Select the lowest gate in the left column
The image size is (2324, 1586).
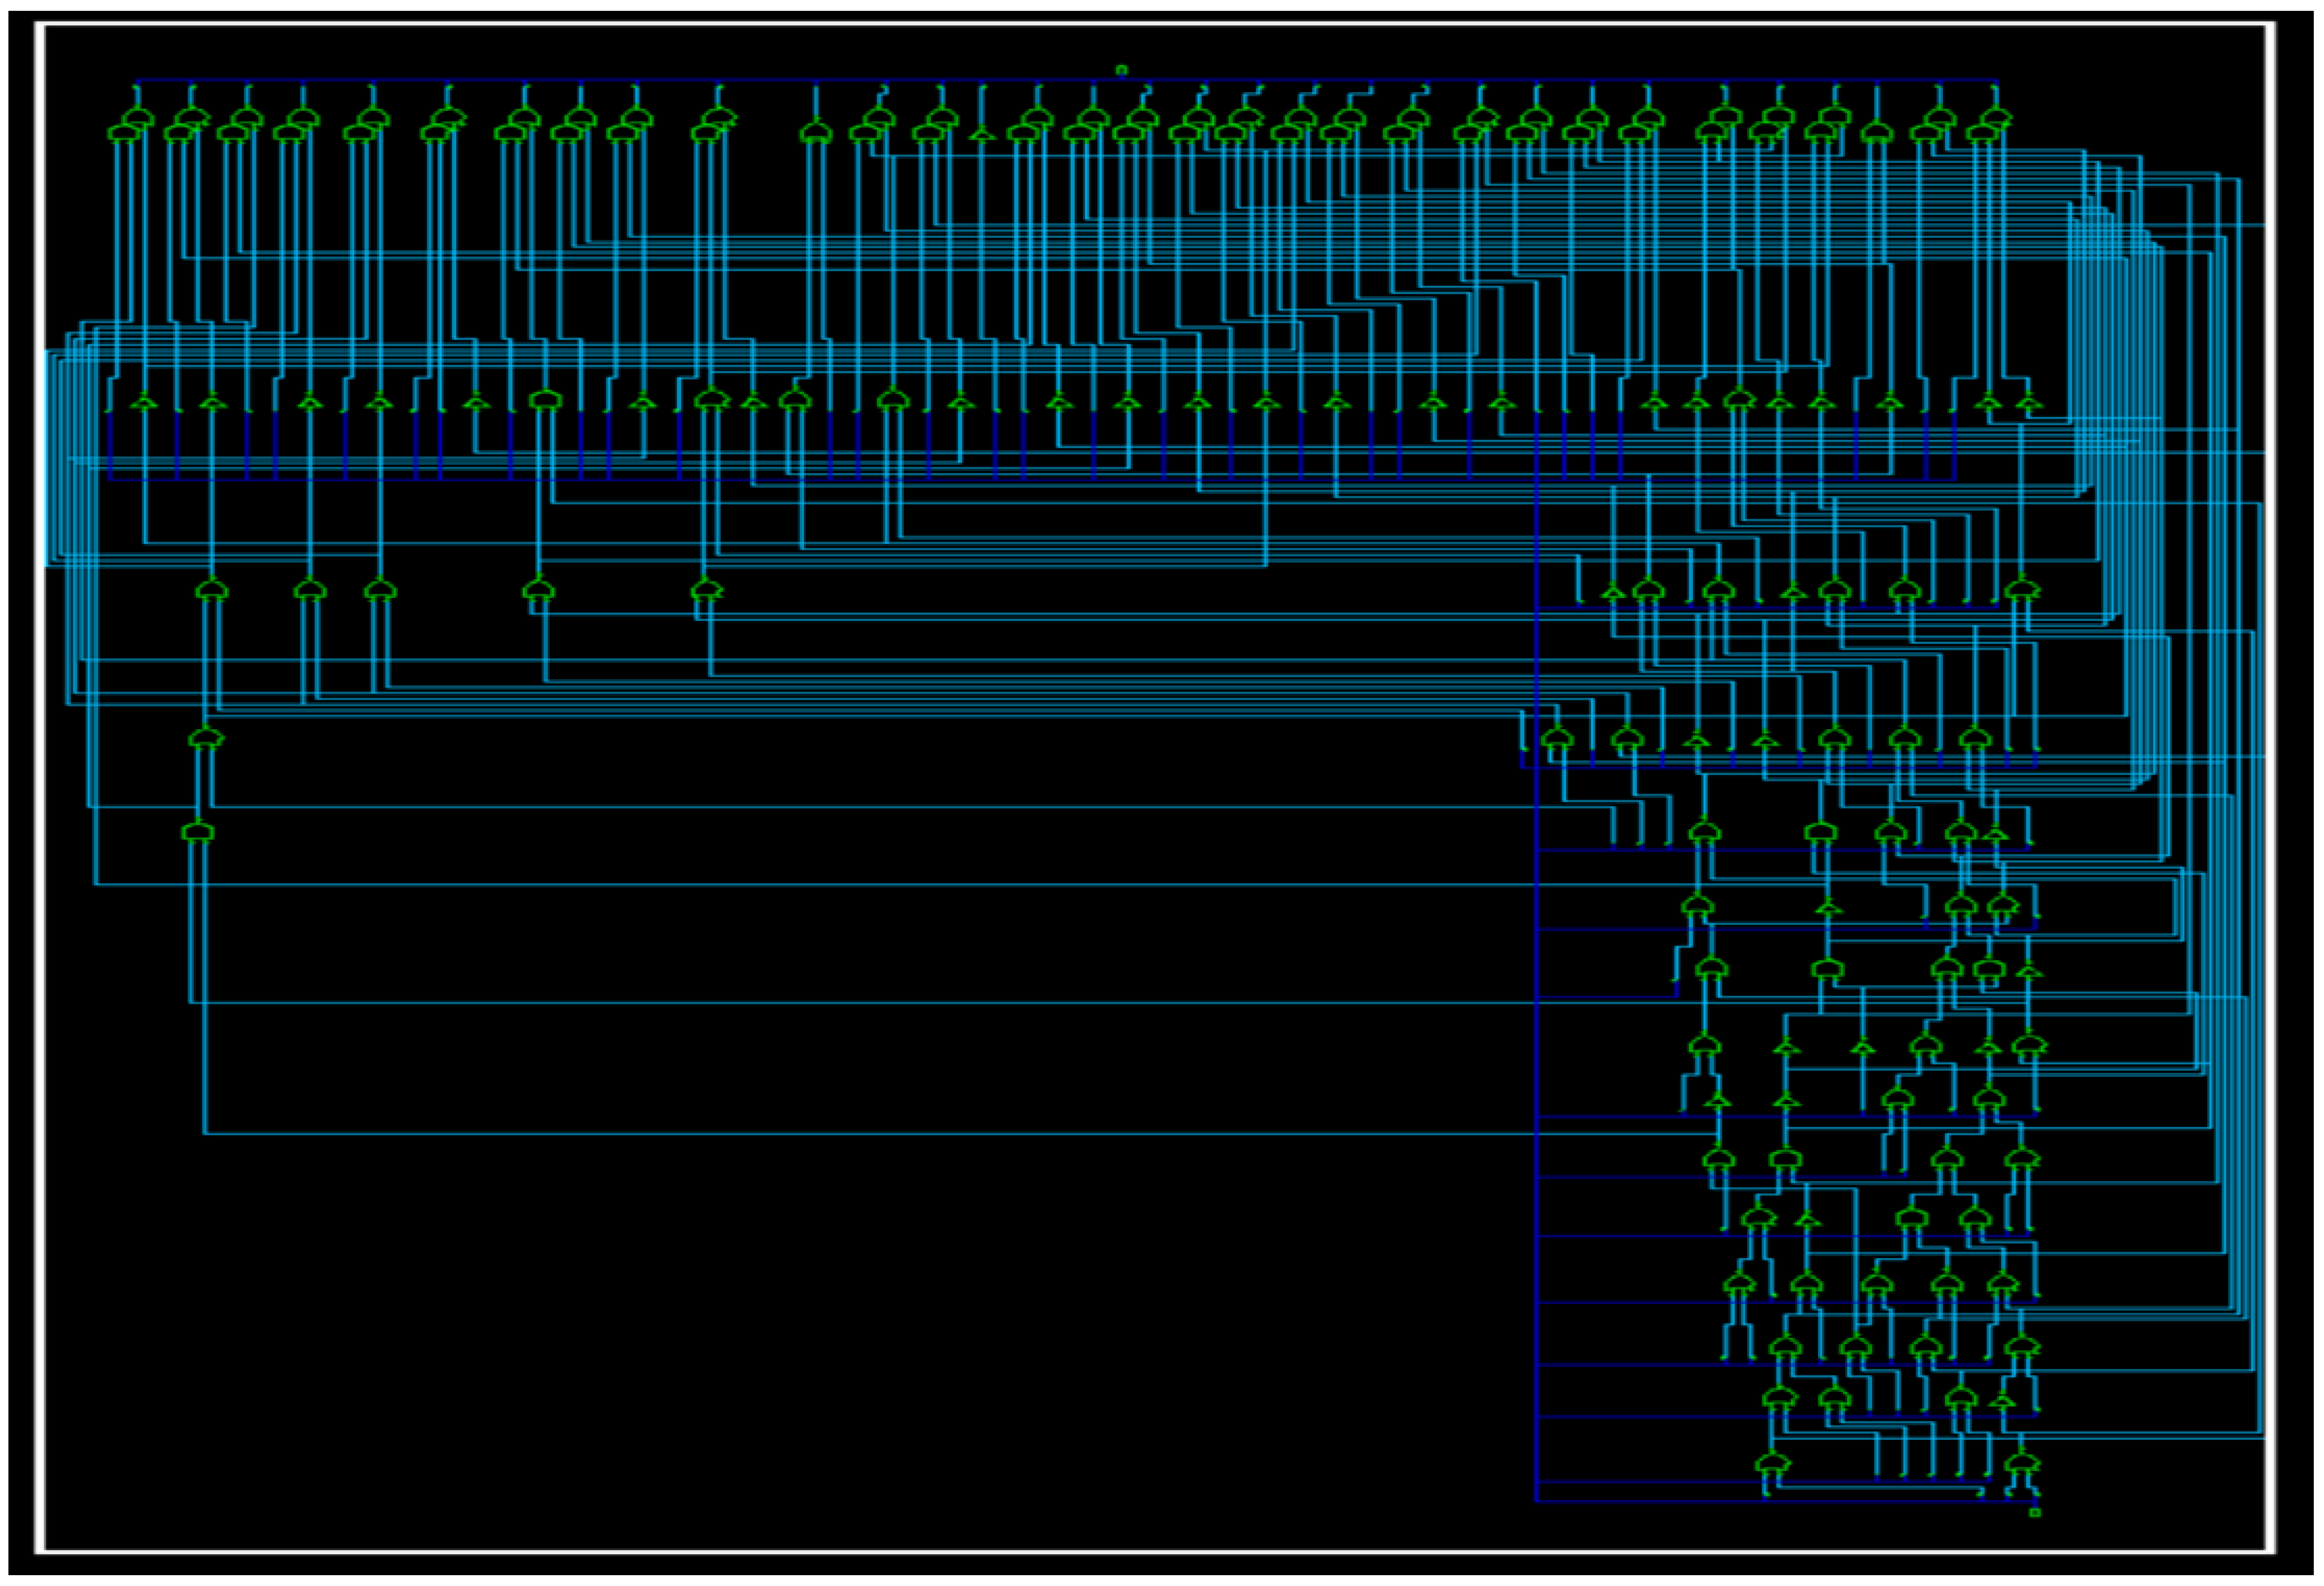(x=197, y=831)
